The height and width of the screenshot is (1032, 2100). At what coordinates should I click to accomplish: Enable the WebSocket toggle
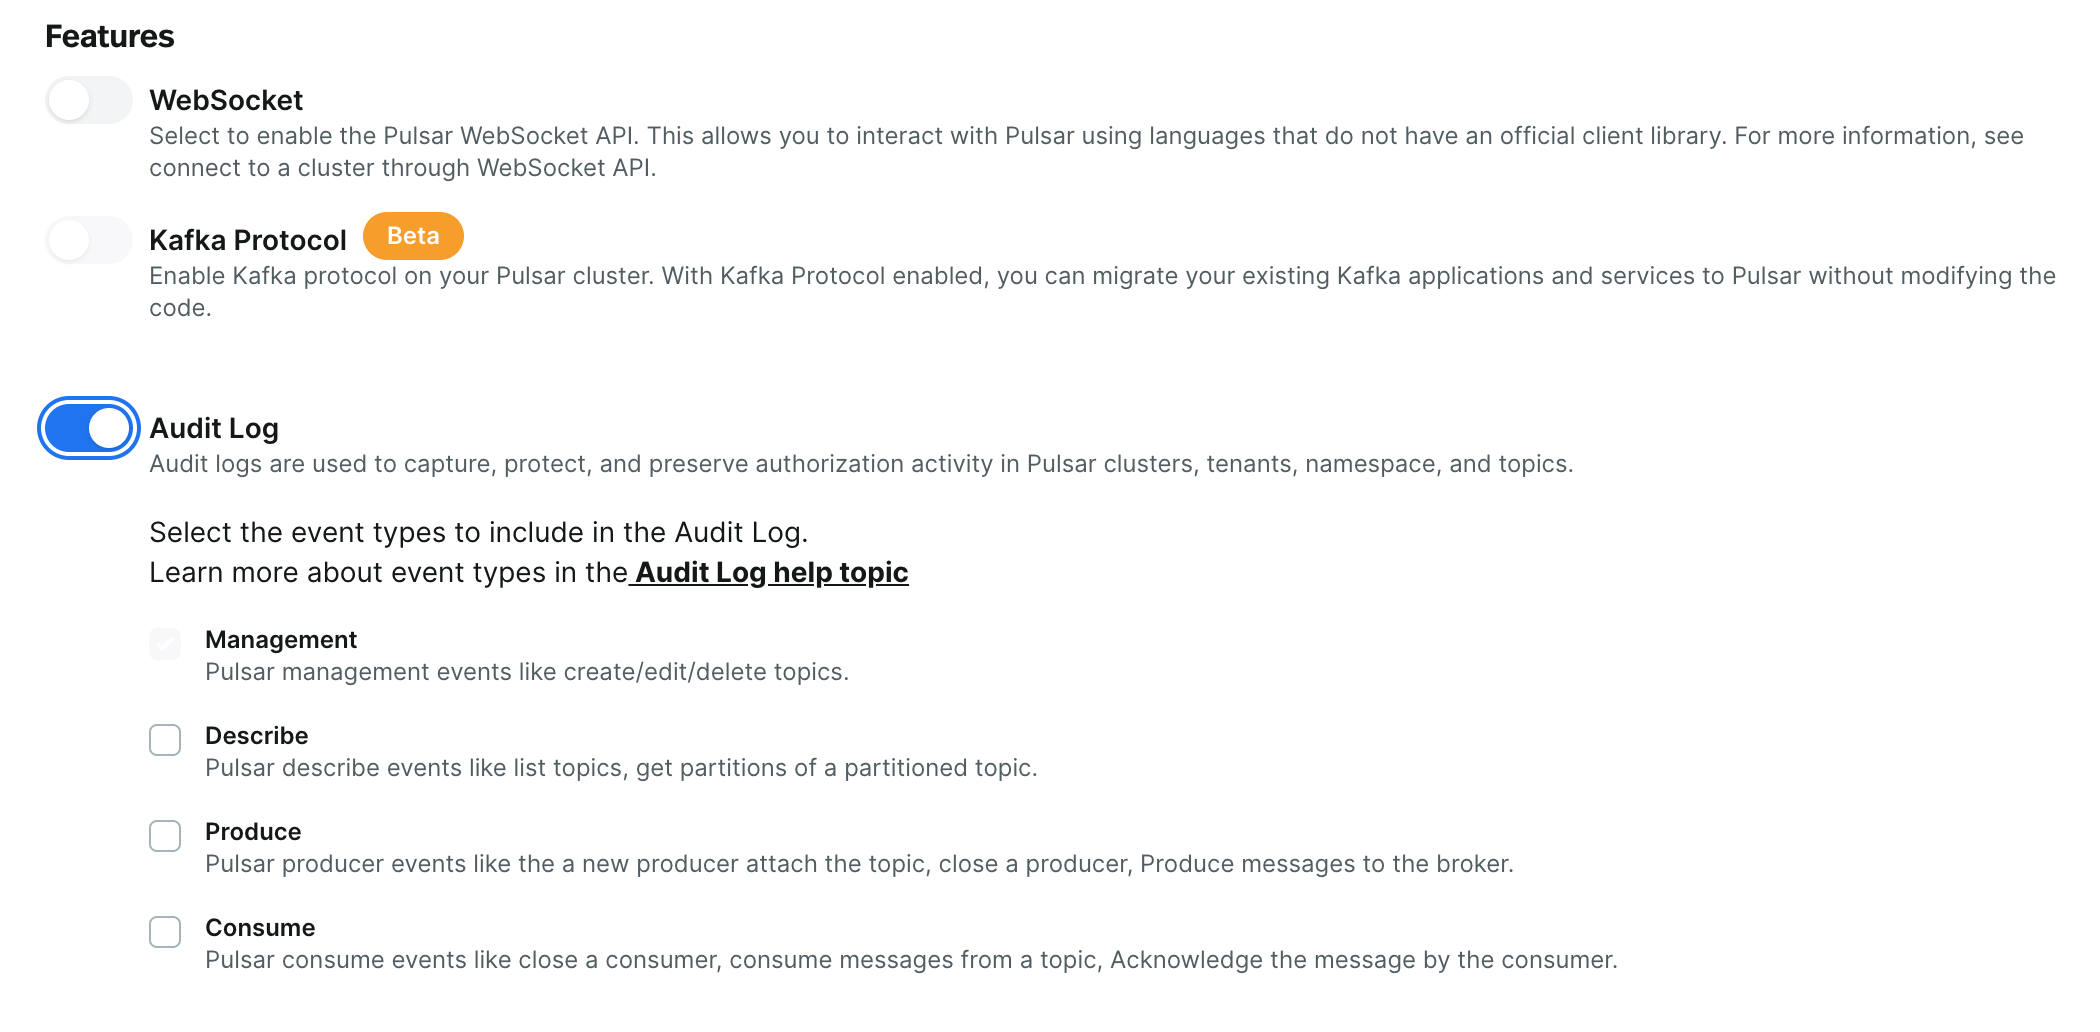(x=88, y=100)
